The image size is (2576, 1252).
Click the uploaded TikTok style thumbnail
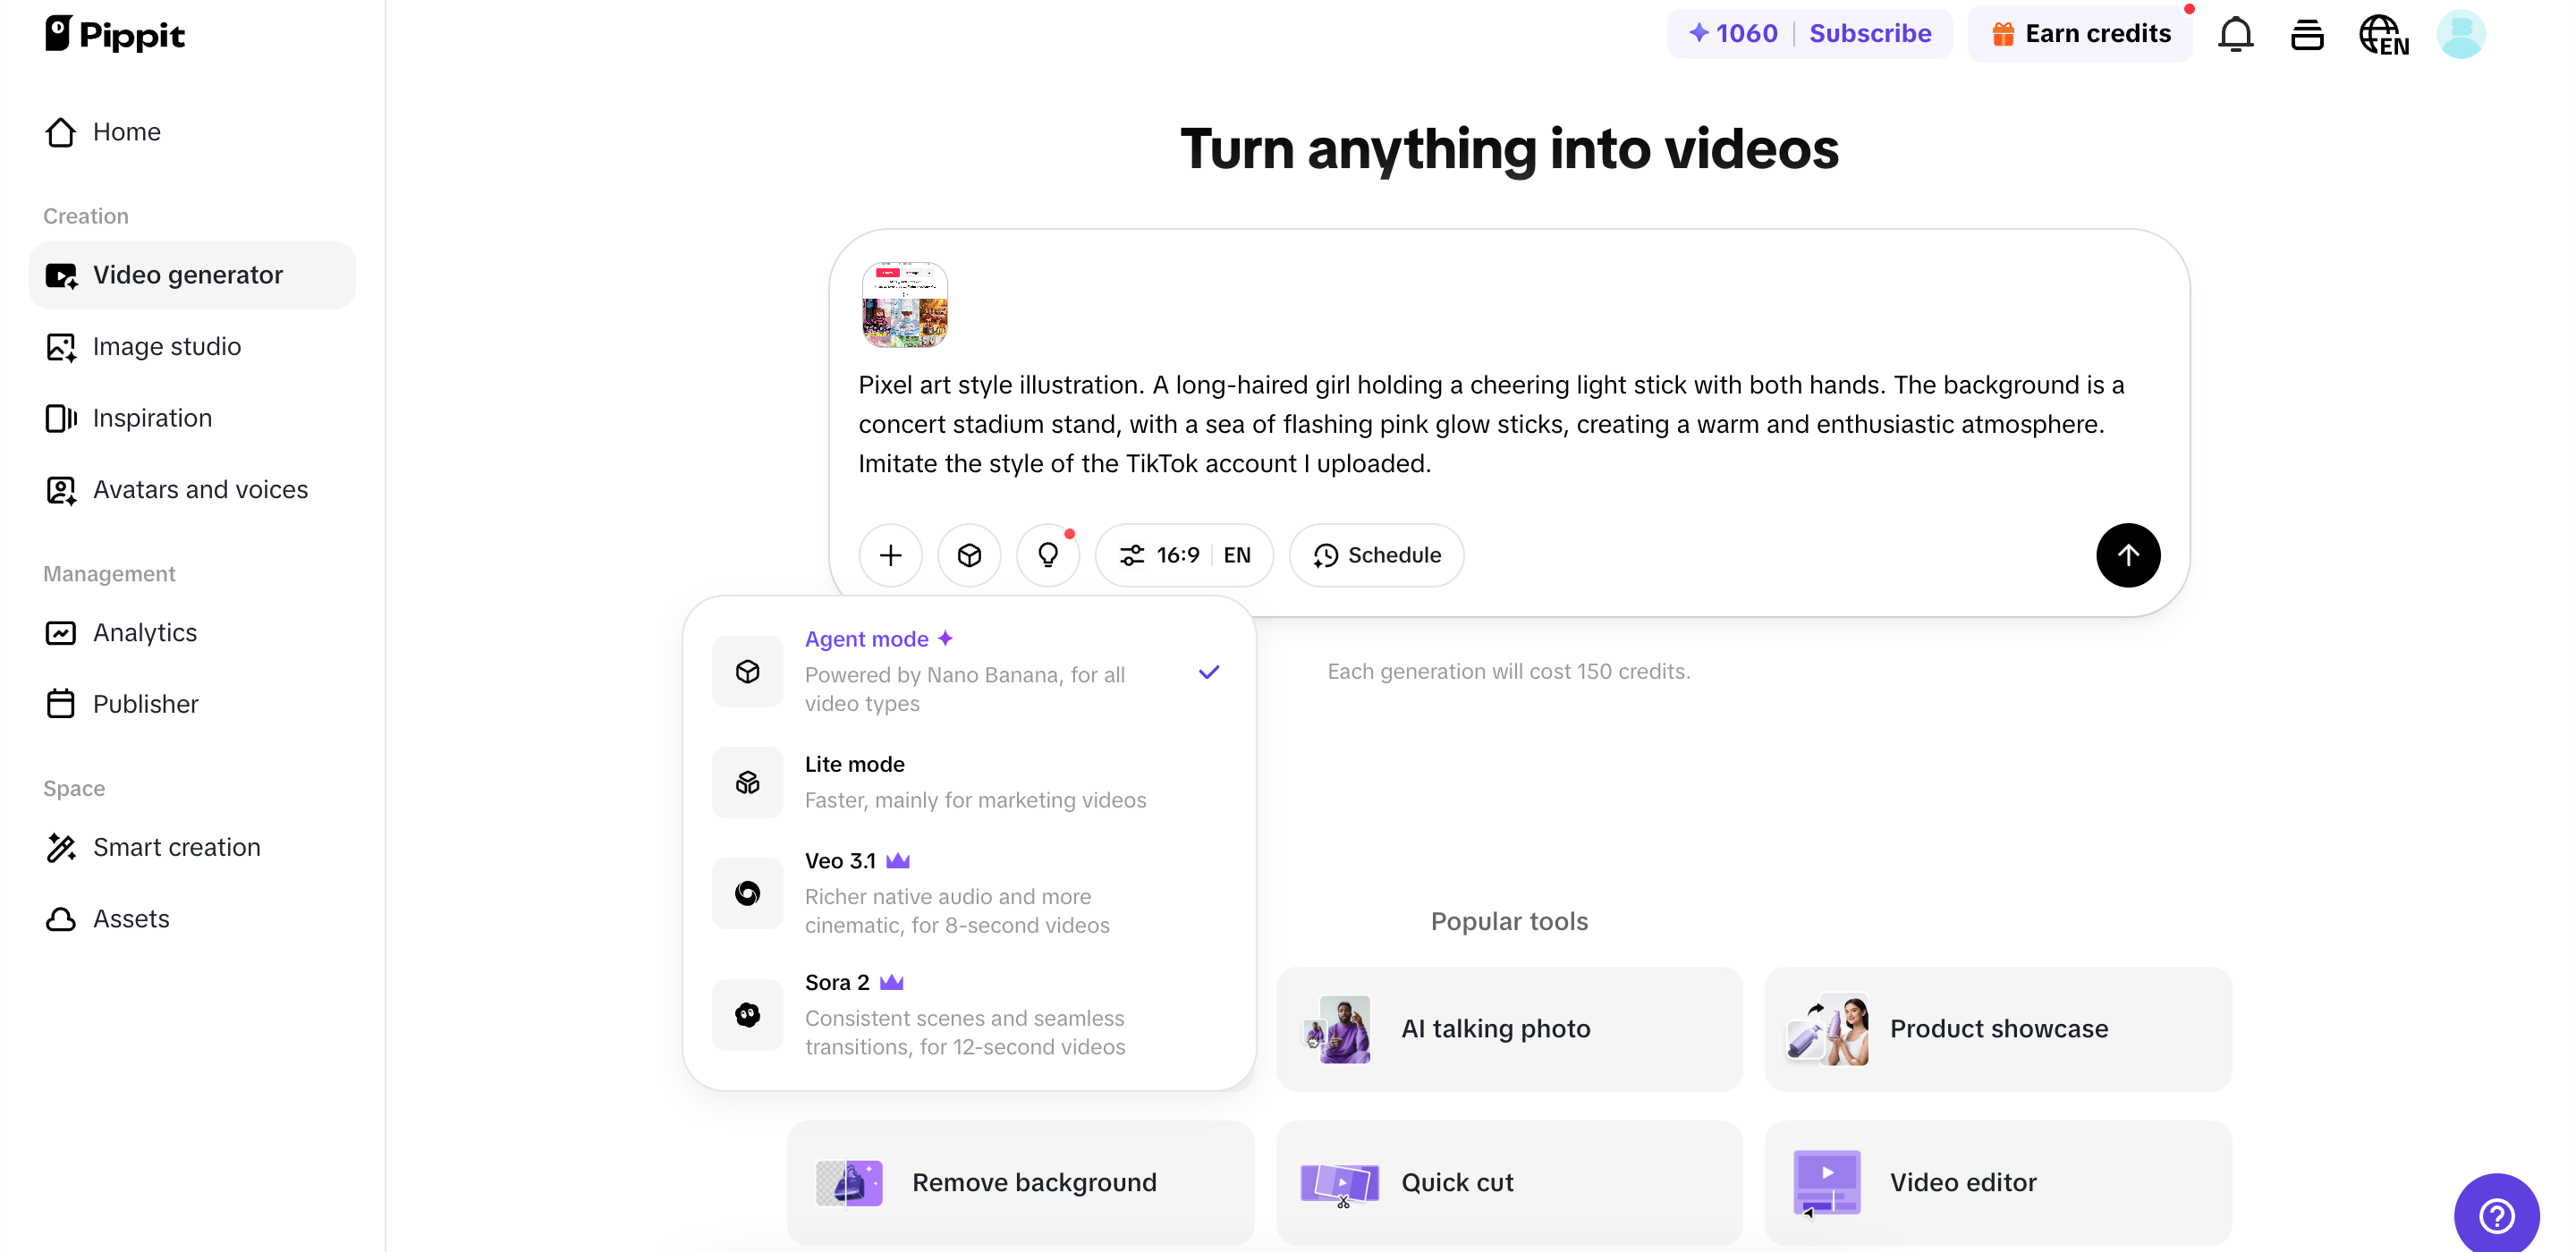pos(905,305)
